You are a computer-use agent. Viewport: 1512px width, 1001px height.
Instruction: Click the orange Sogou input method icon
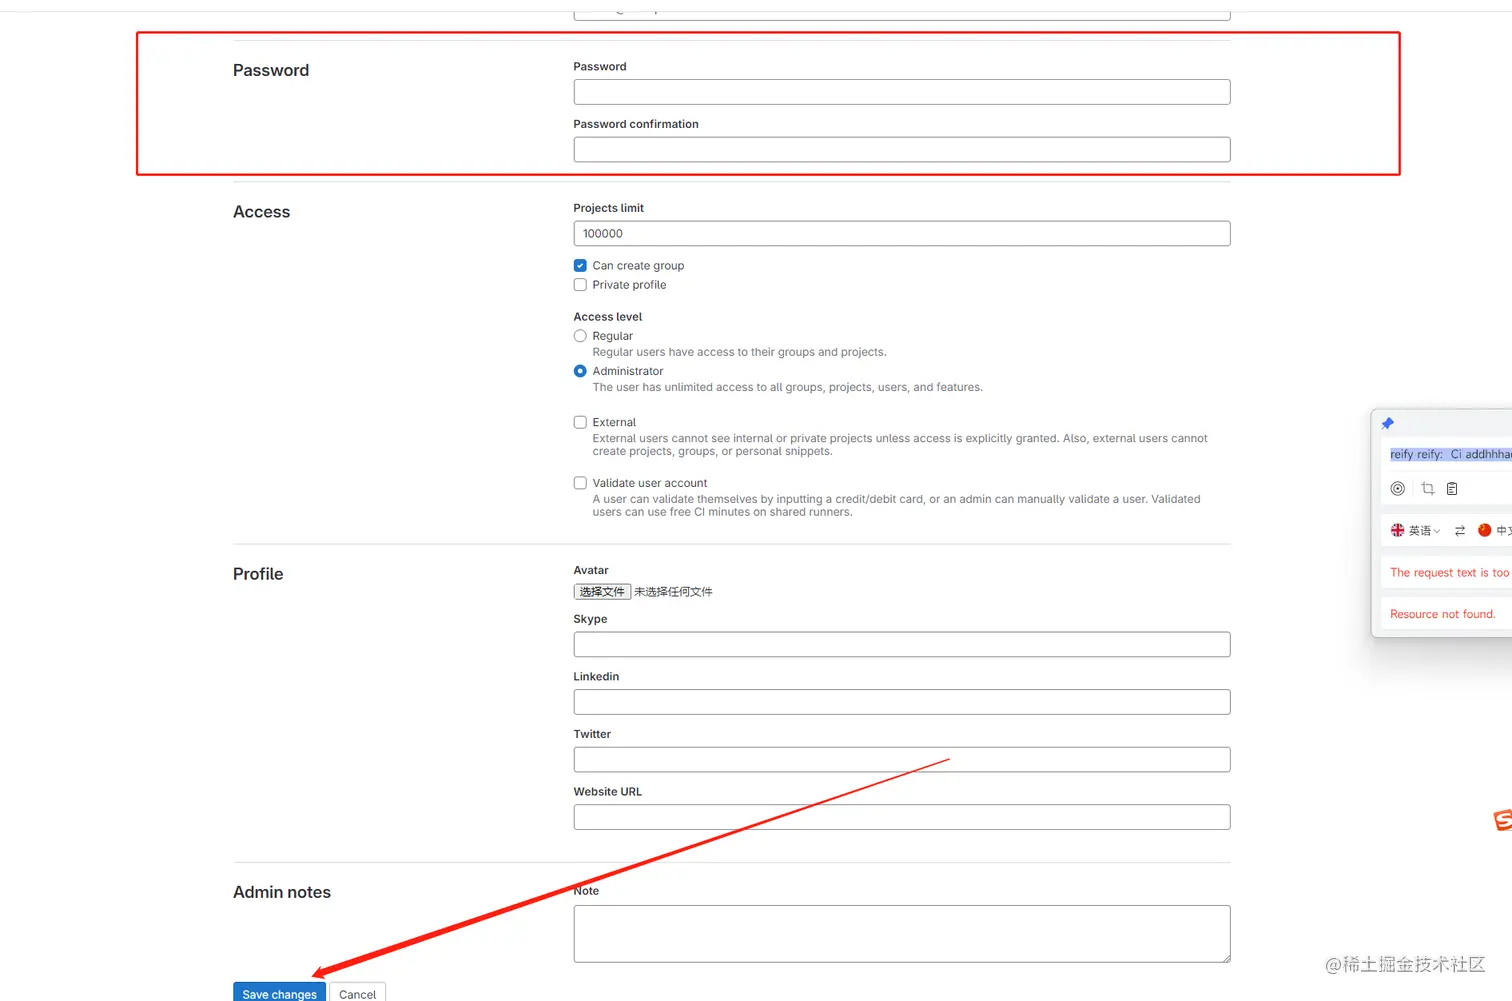point(1502,820)
